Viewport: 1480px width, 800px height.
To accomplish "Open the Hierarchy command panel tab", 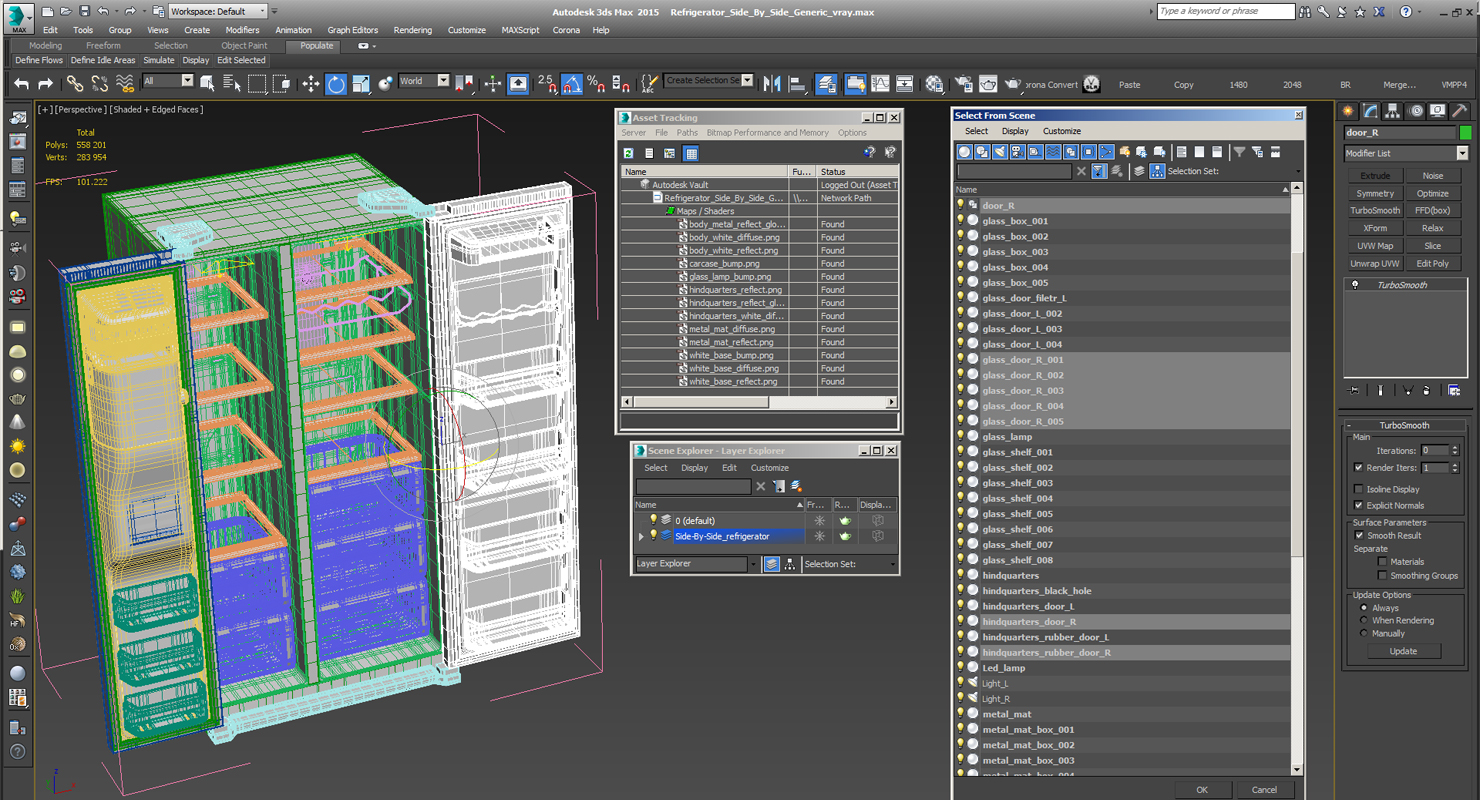I will click(x=1393, y=111).
